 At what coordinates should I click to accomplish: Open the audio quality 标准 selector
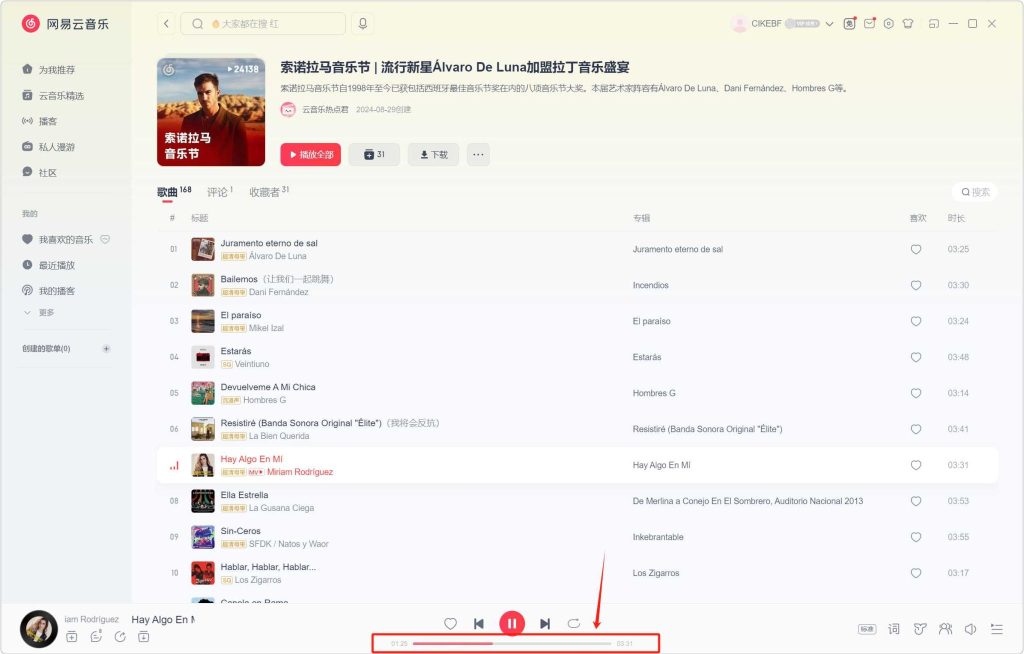pyautogui.click(x=867, y=629)
